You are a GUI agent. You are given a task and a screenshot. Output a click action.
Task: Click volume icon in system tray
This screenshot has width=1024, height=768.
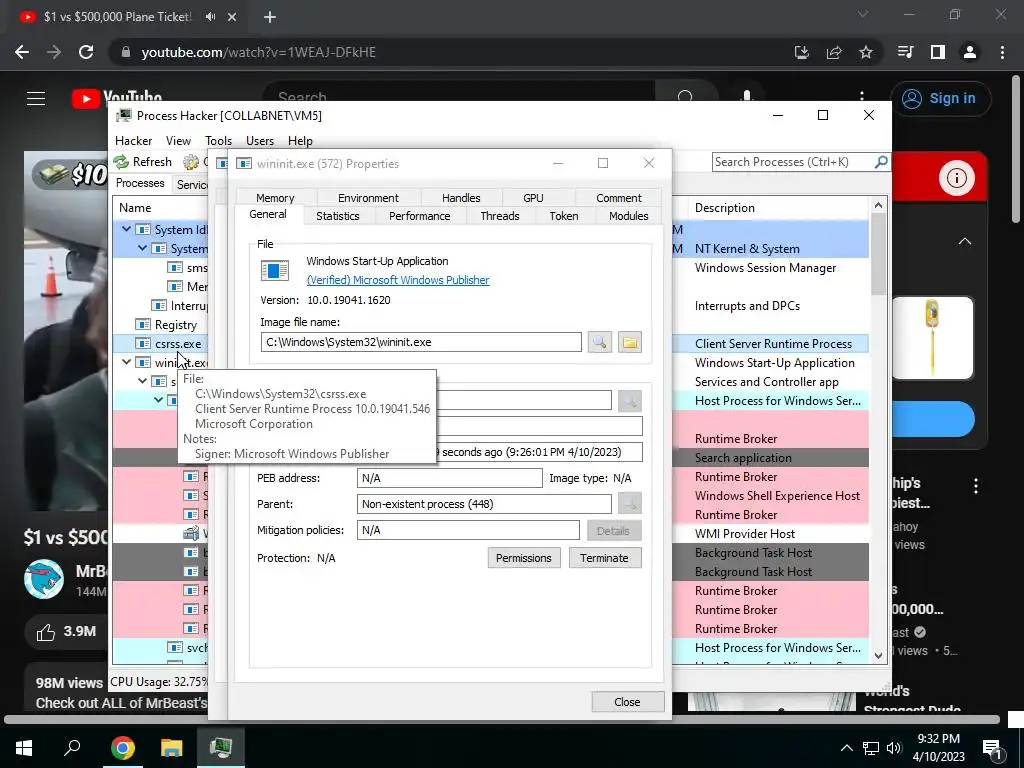894,748
